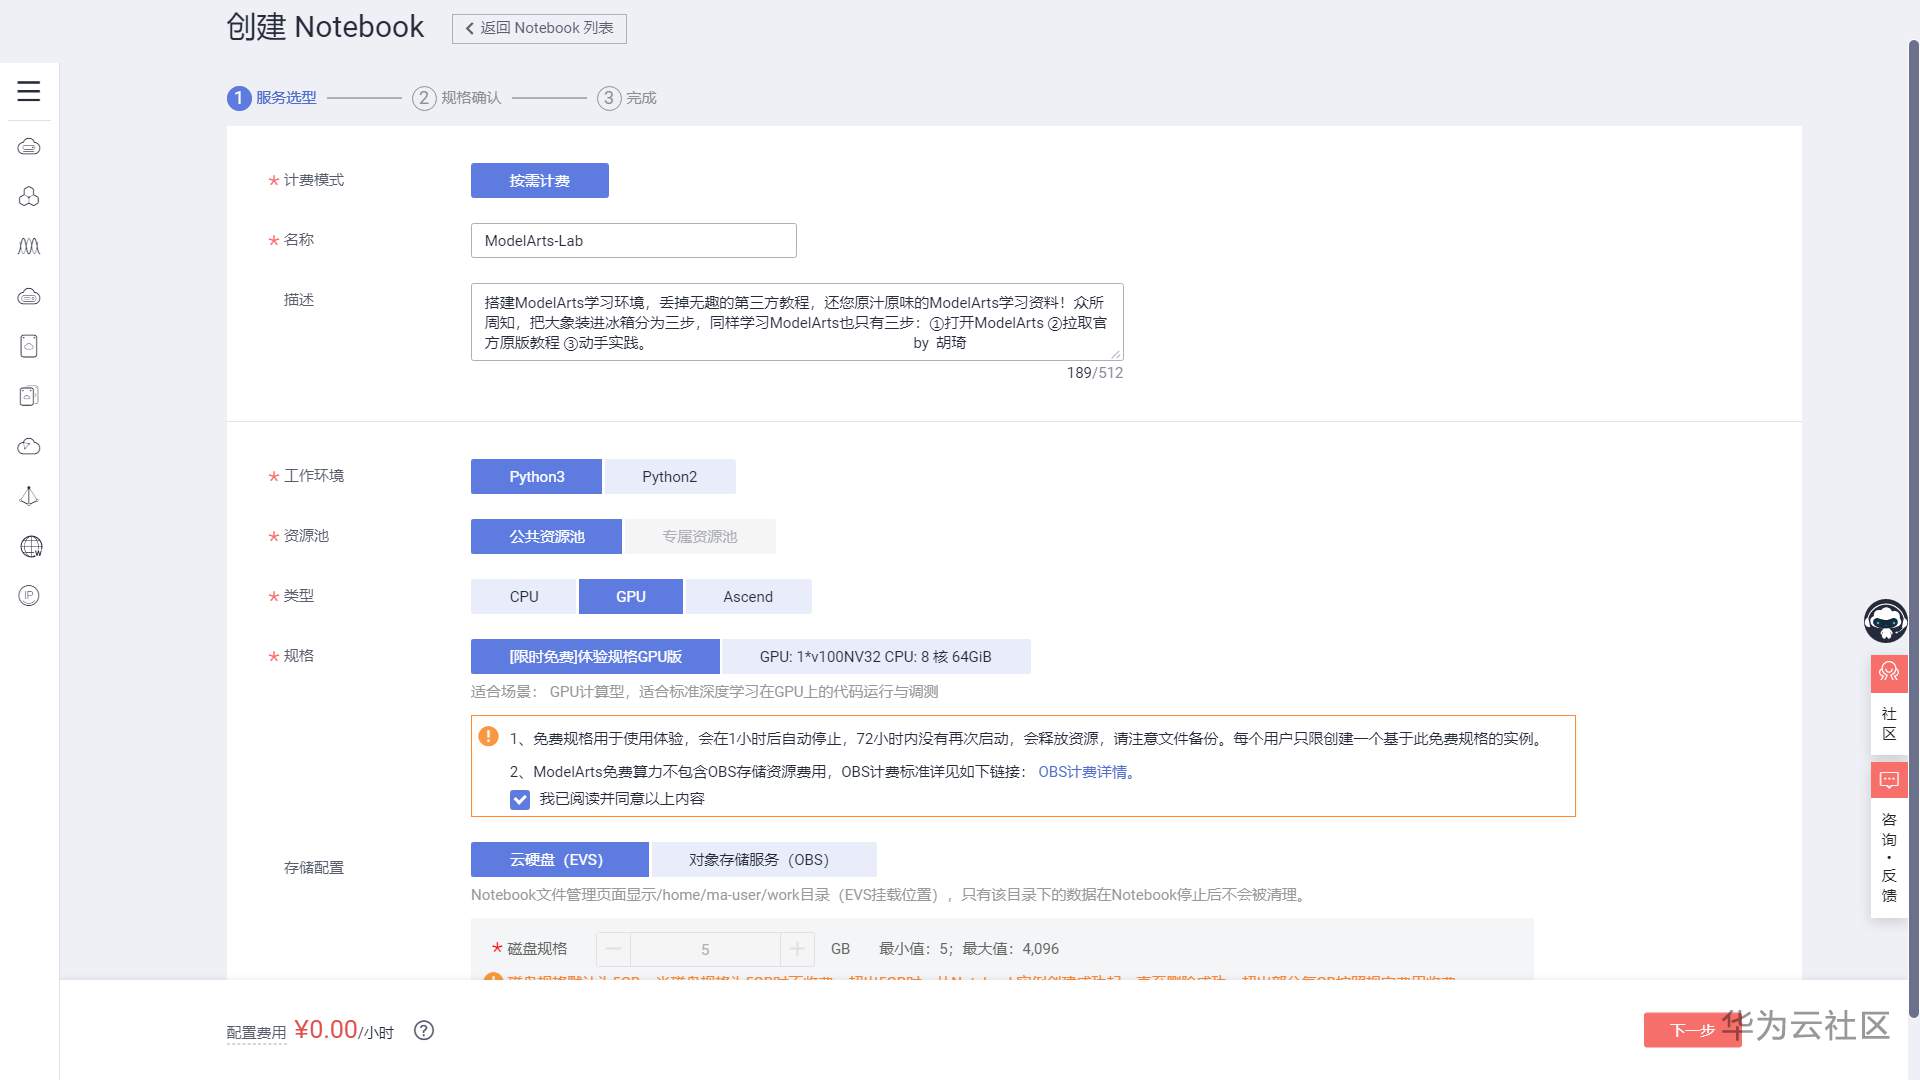Click the red next step button
1920x1080 pixels.
[x=1692, y=1030]
